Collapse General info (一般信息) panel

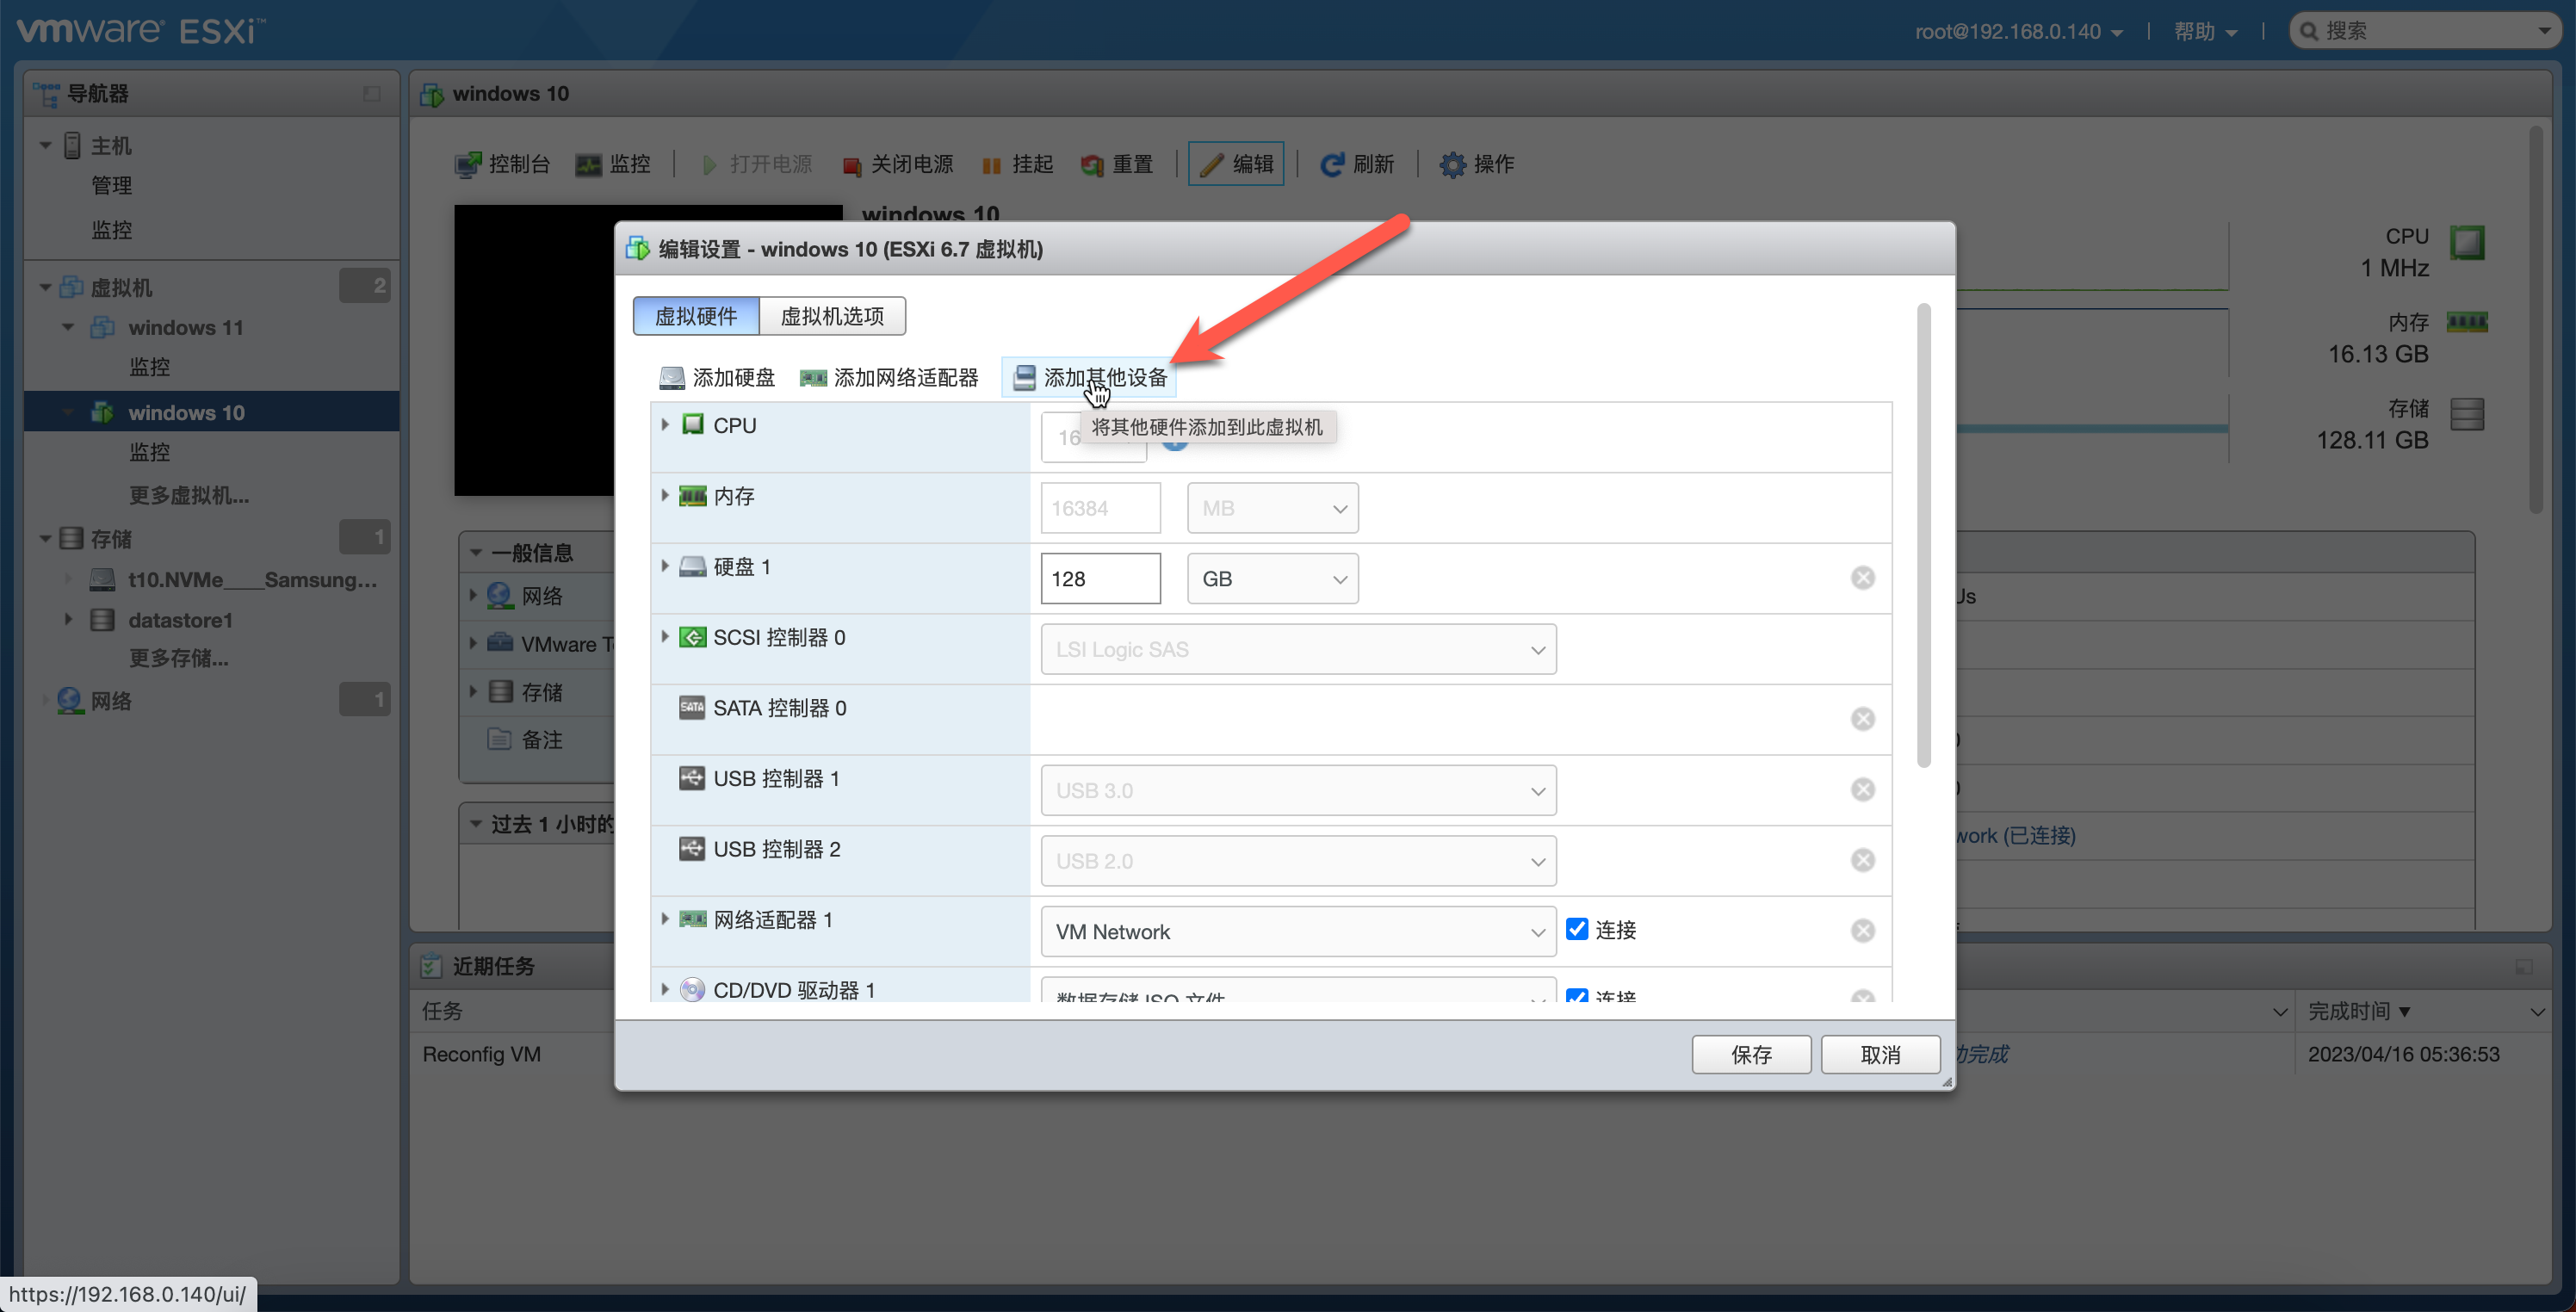tap(476, 553)
